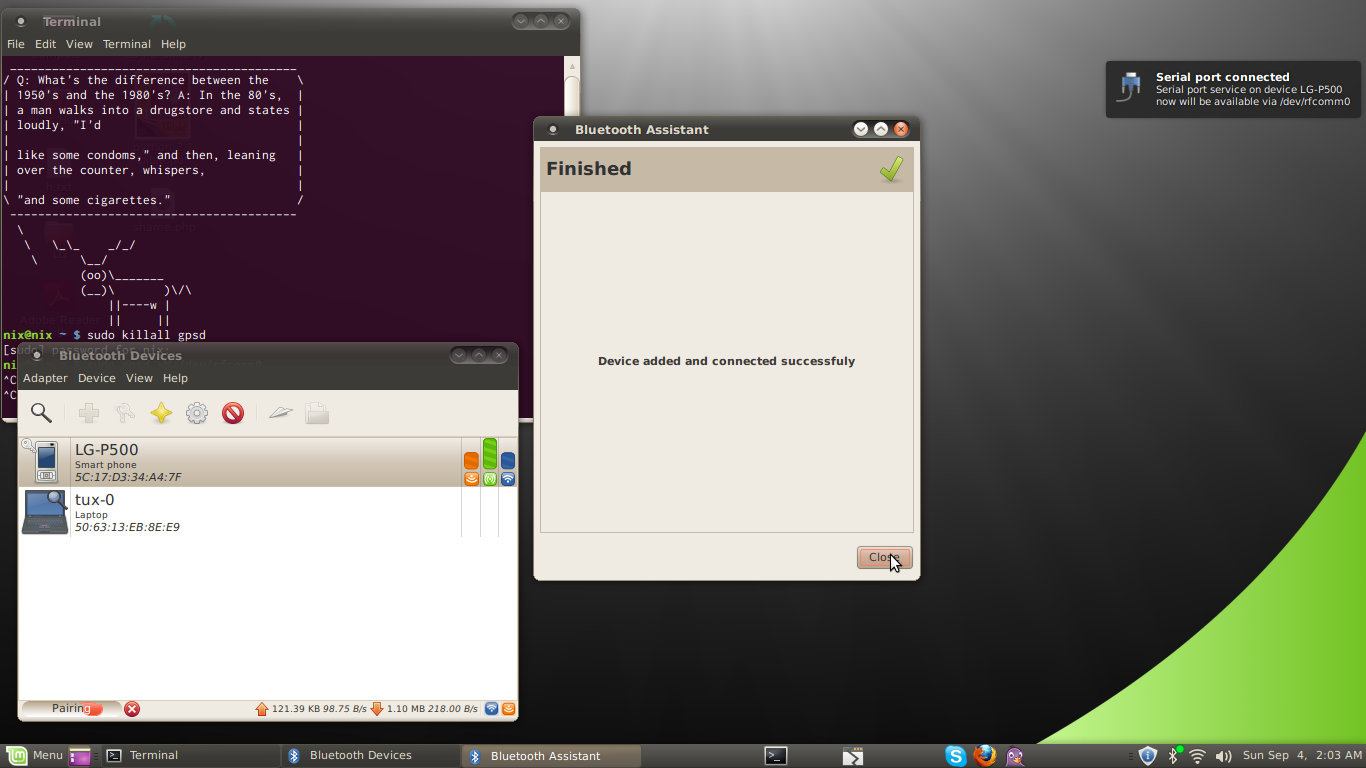Viewport: 1366px width, 768px height.
Task: Click the orange icon in Bluetooth Devices status bar
Action: [x=508, y=709]
